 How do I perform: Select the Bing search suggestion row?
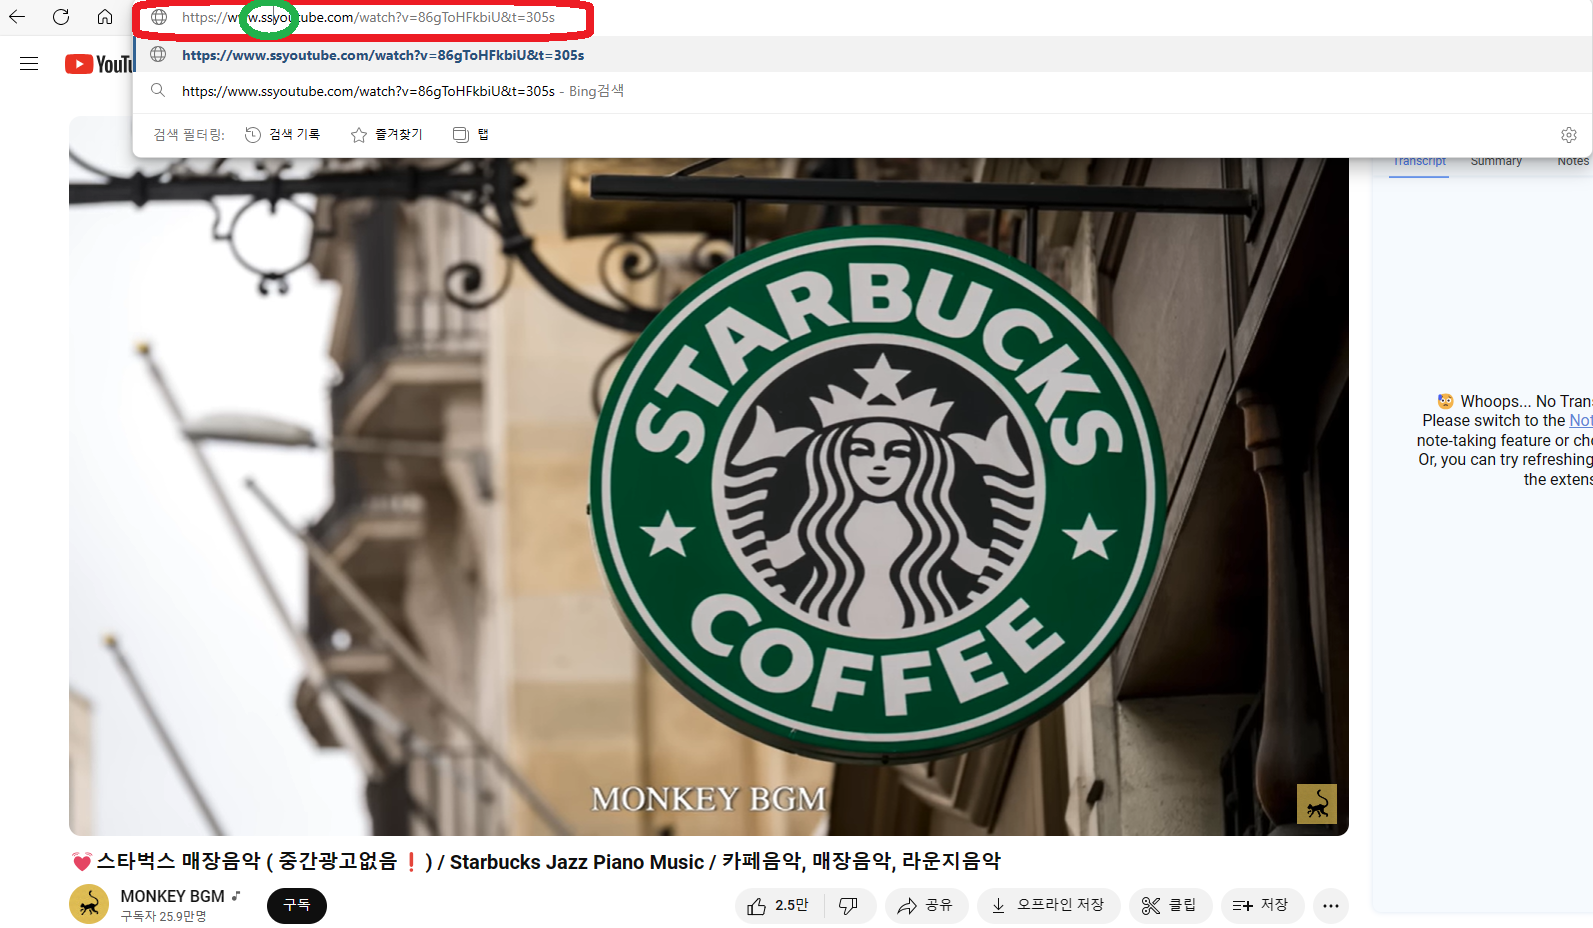click(x=862, y=91)
